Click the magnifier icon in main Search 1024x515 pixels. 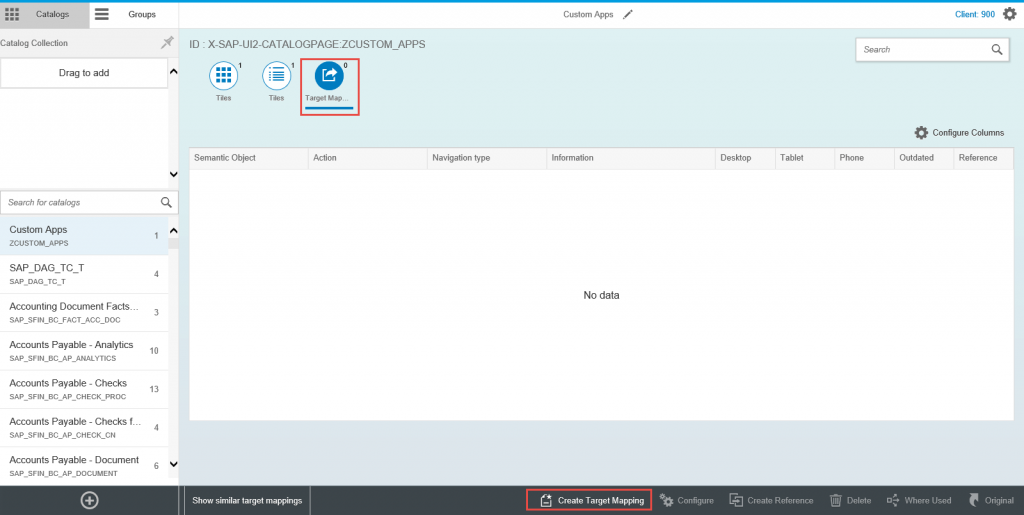[x=997, y=50]
